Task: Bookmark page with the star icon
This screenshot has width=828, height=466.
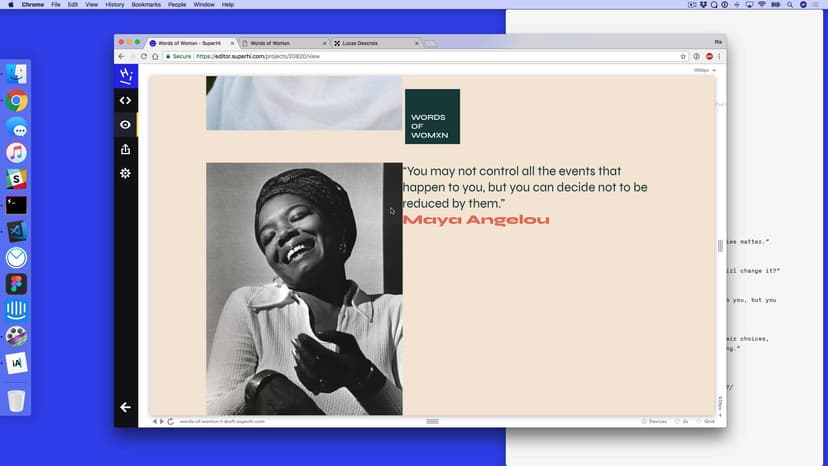Action: click(683, 56)
